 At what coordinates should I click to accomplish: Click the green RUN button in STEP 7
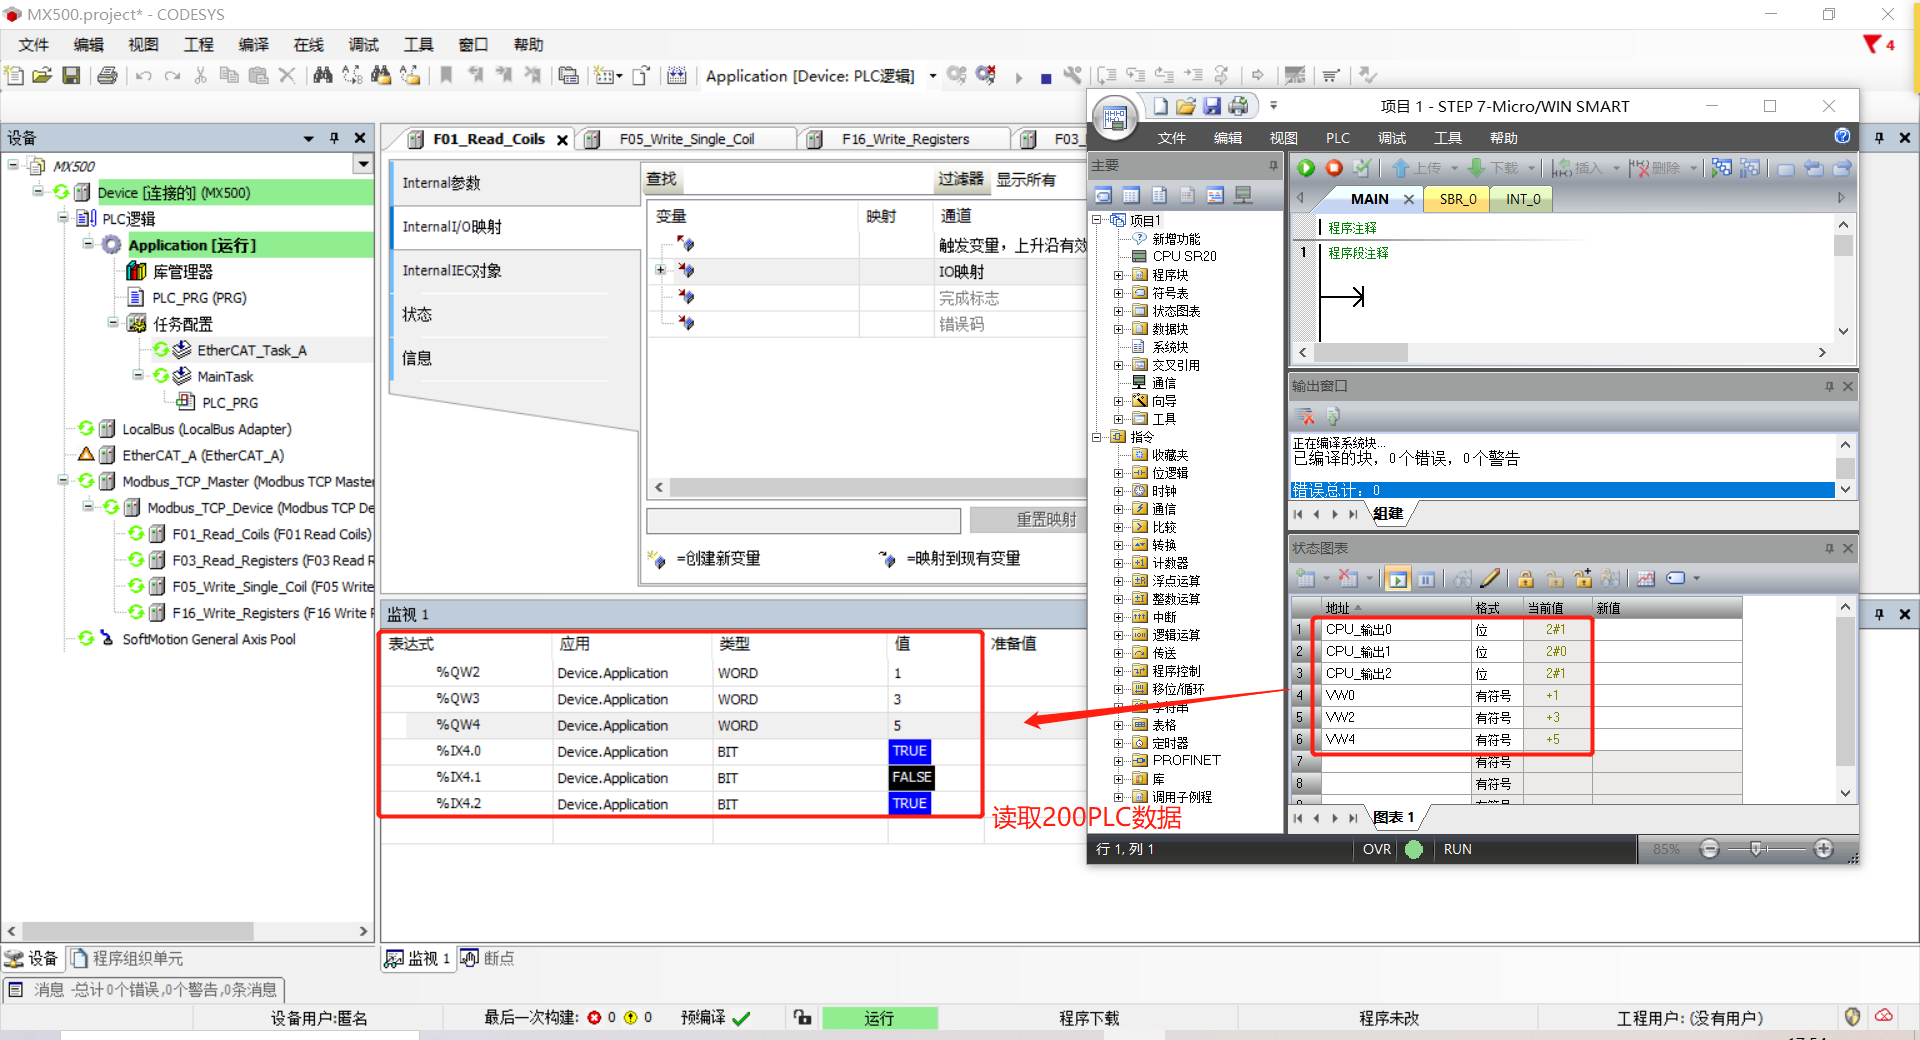pyautogui.click(x=1306, y=168)
